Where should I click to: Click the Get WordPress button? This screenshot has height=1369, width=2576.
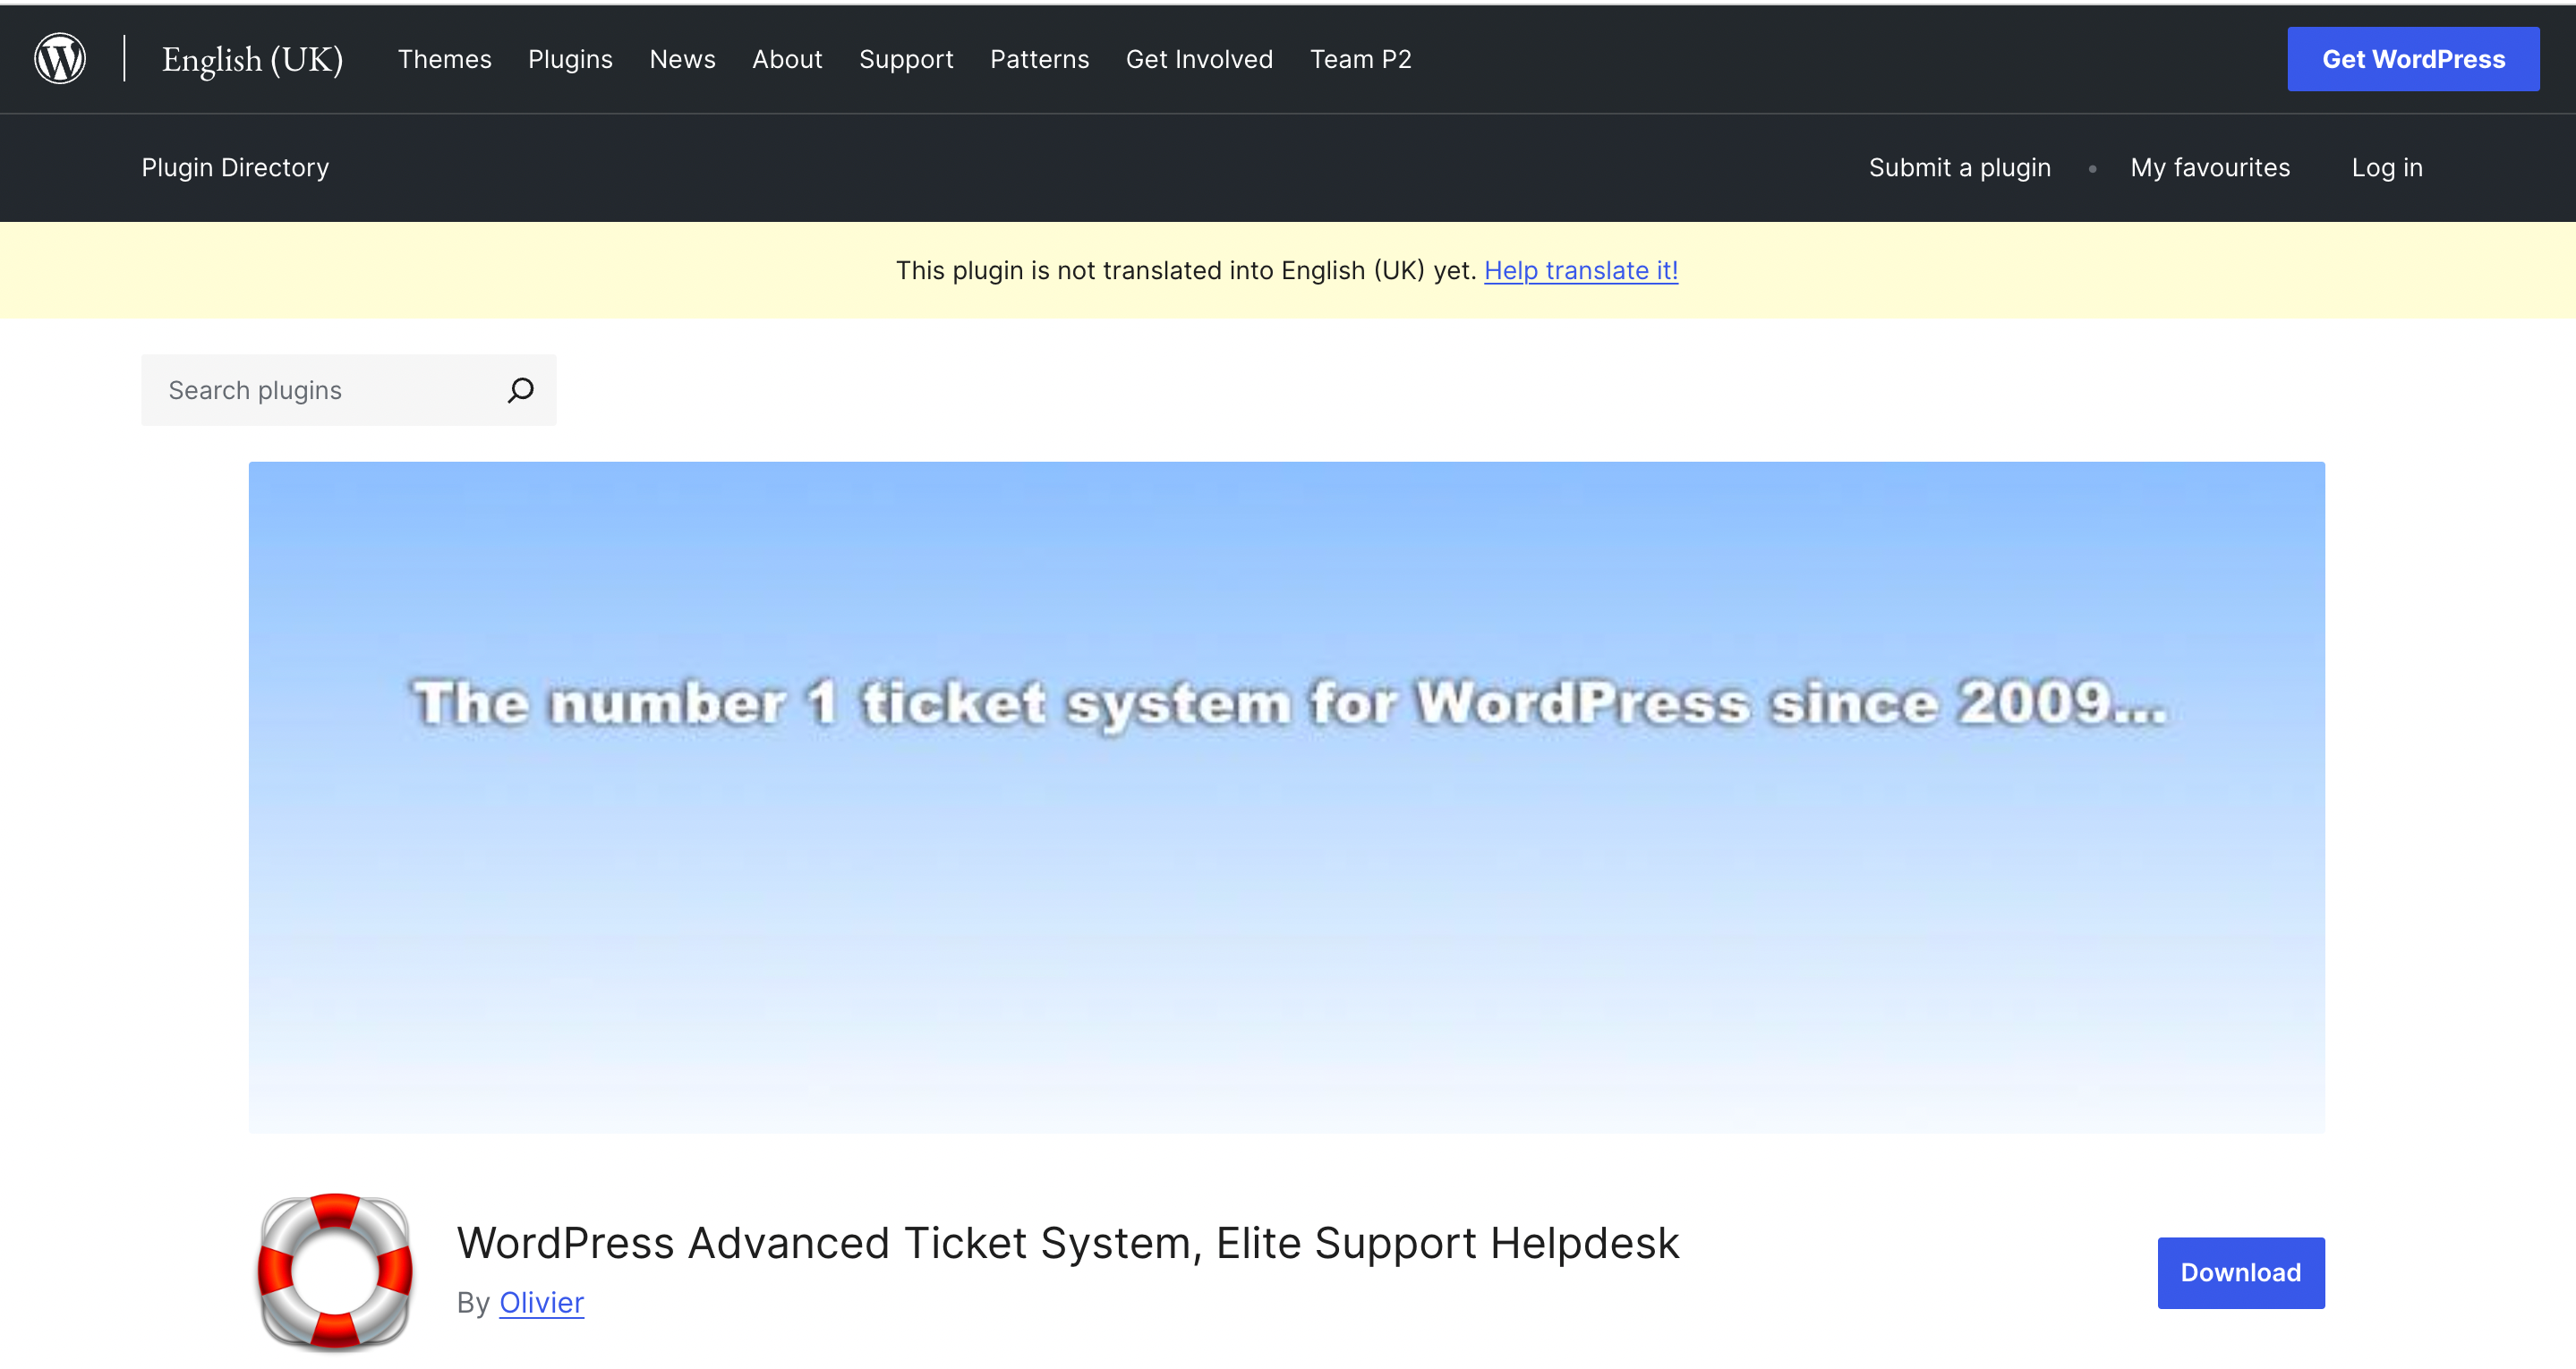(x=2413, y=59)
